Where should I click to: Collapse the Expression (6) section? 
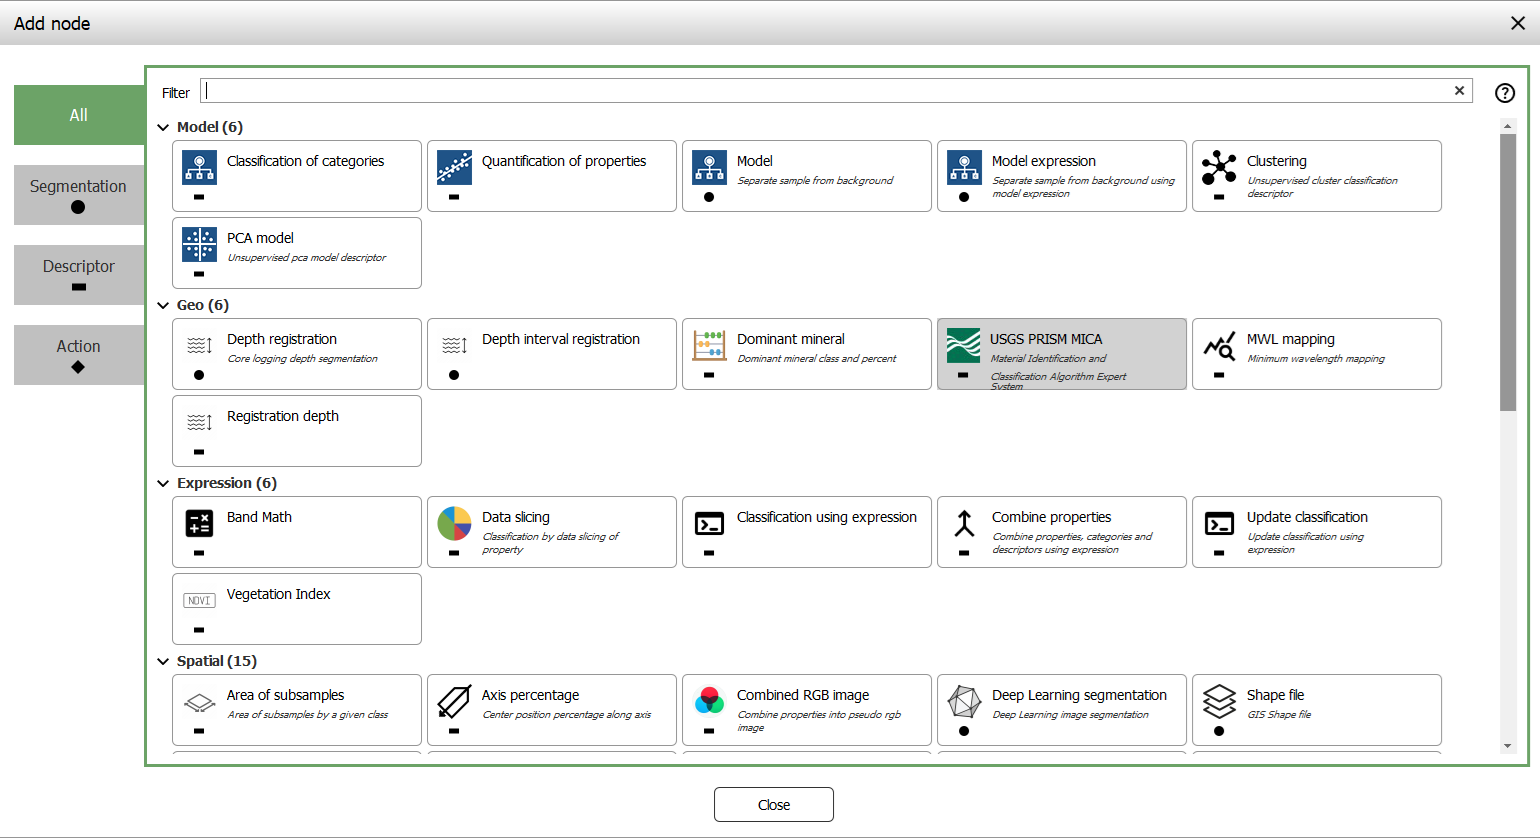(x=164, y=483)
